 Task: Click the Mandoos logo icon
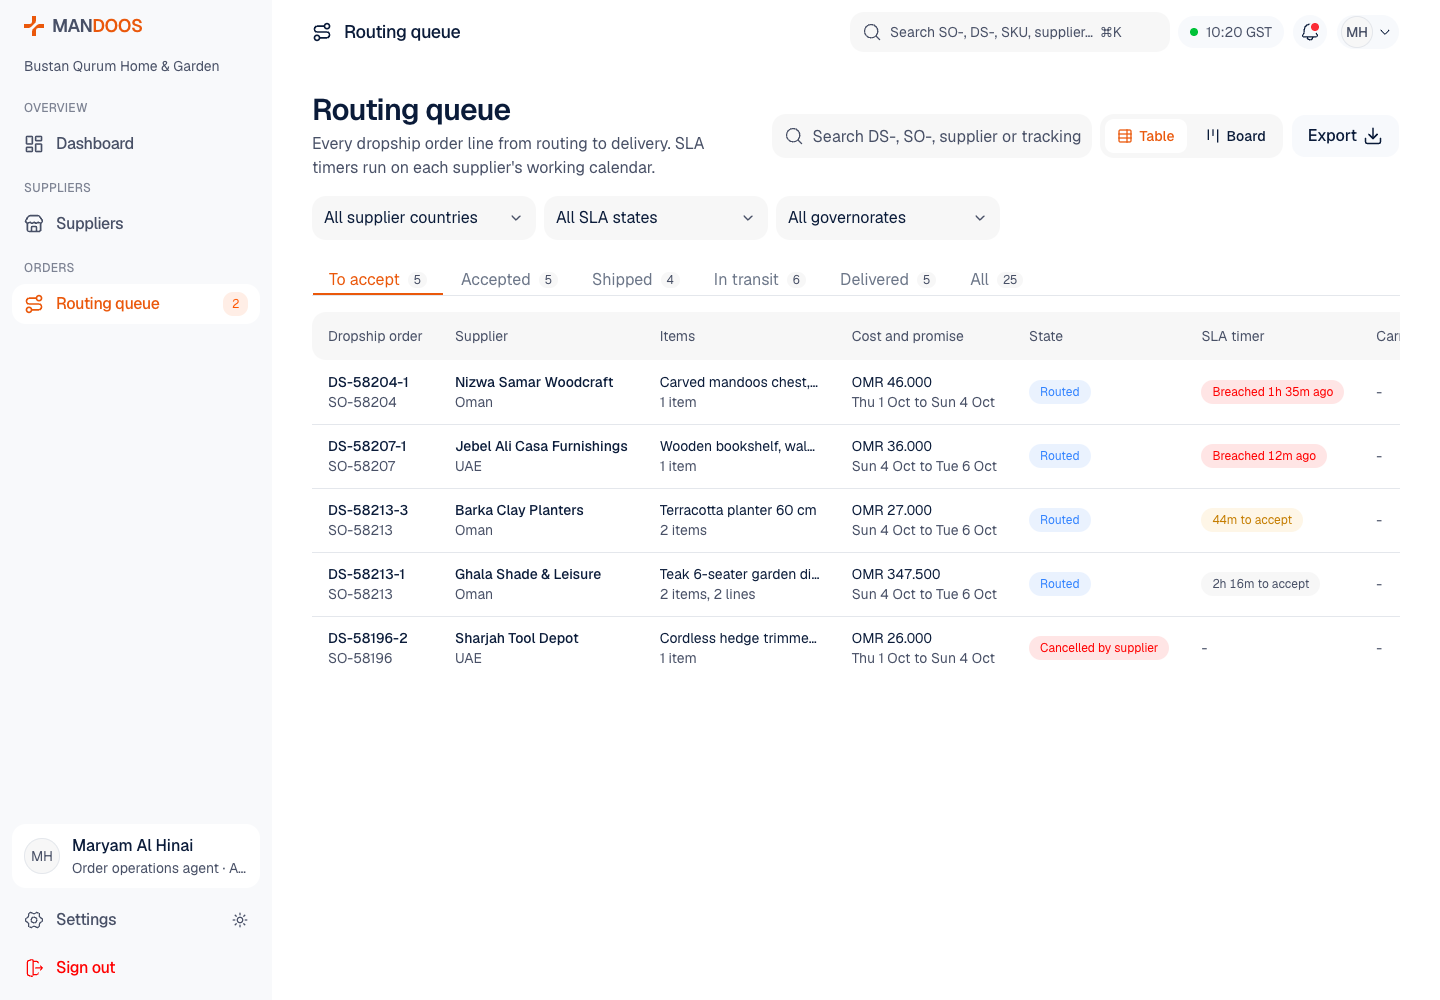click(34, 26)
